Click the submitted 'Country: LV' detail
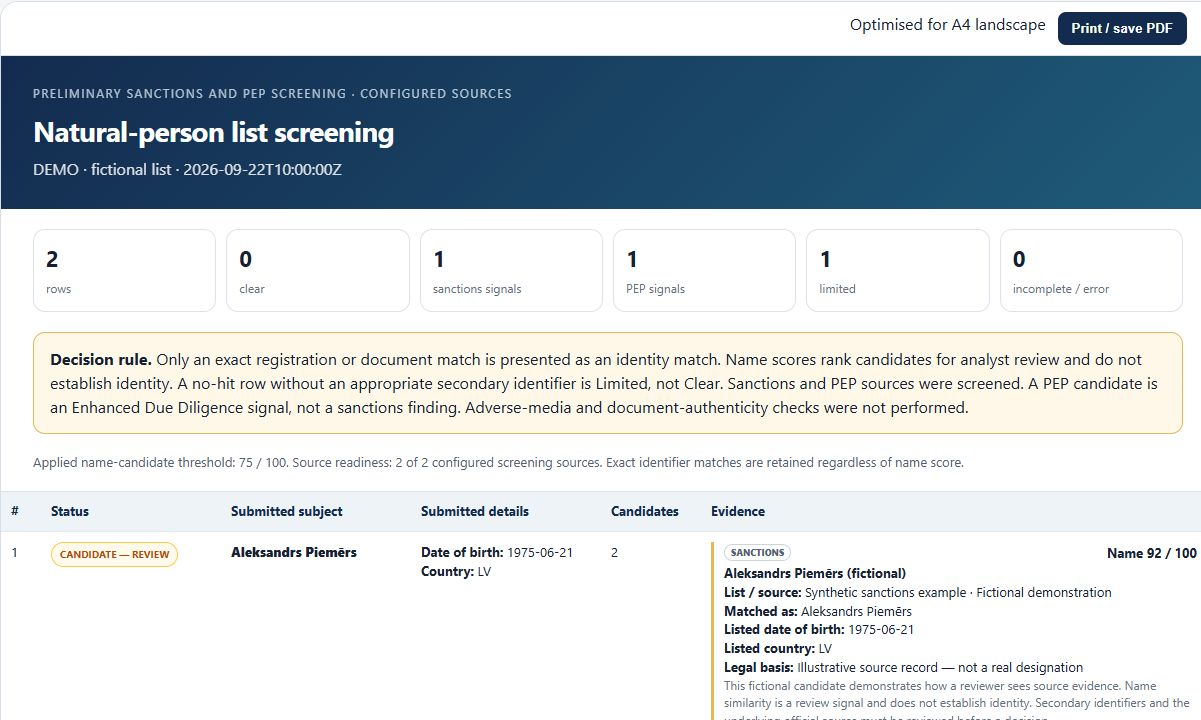This screenshot has width=1201, height=720. pos(456,571)
